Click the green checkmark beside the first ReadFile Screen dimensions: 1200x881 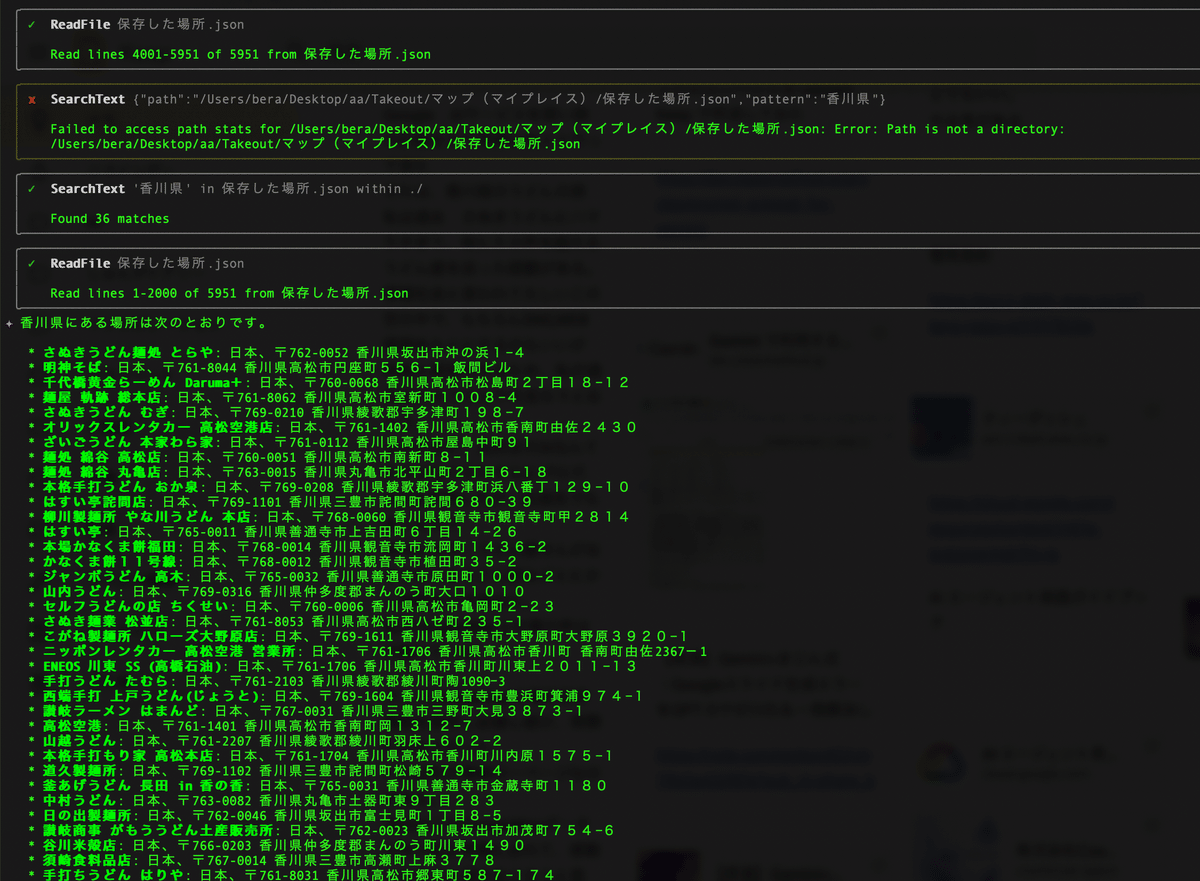pyautogui.click(x=32, y=24)
